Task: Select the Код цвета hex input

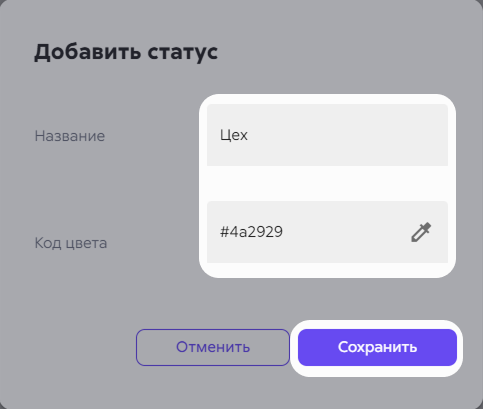Action: tap(327, 232)
